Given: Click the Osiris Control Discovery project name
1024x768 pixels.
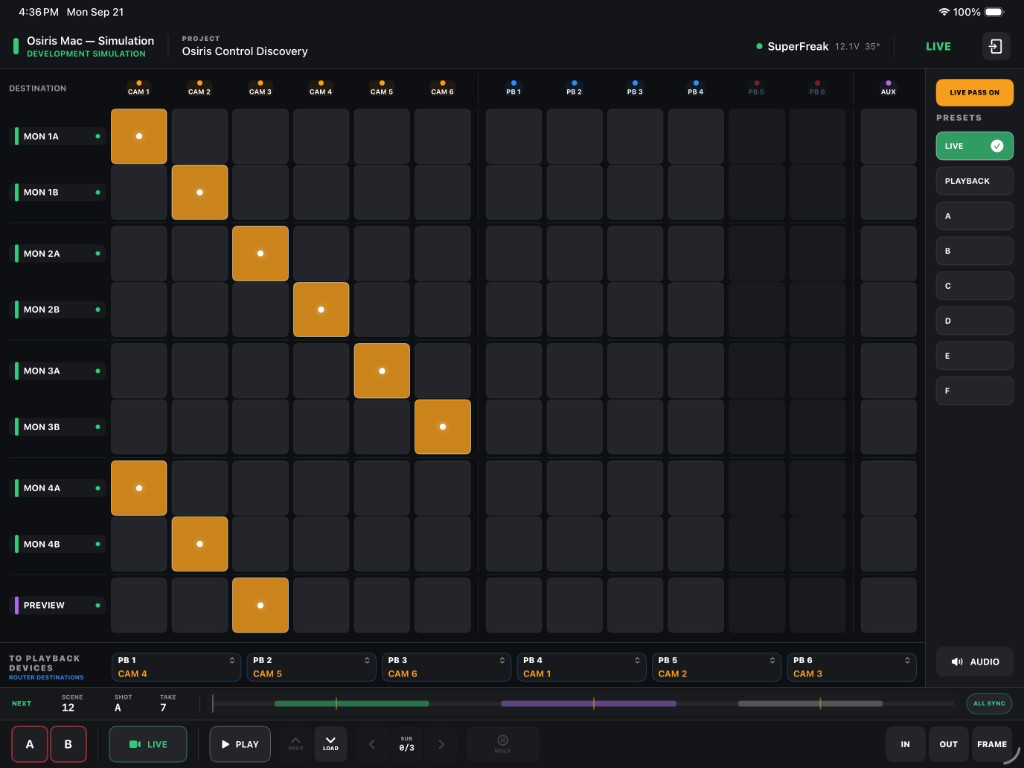Looking at the screenshot, I should [x=244, y=51].
